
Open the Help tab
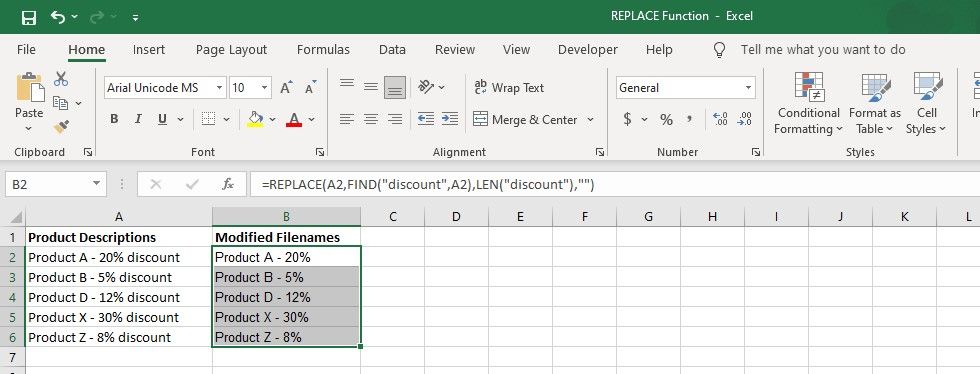(659, 49)
